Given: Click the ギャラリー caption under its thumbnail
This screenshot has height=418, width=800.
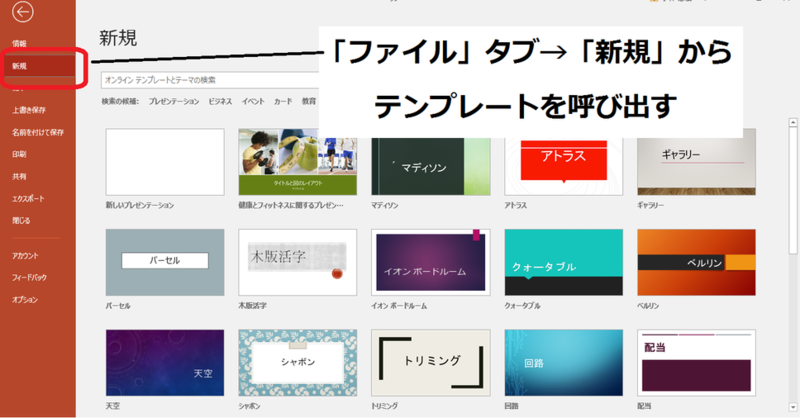Looking at the screenshot, I should coord(651,205).
